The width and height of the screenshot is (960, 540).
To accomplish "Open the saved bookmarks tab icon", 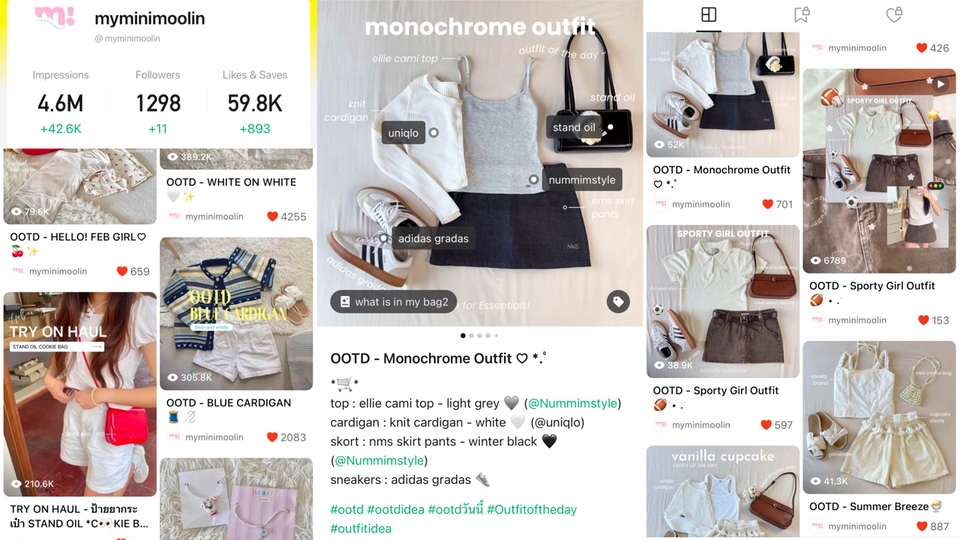I will click(801, 15).
